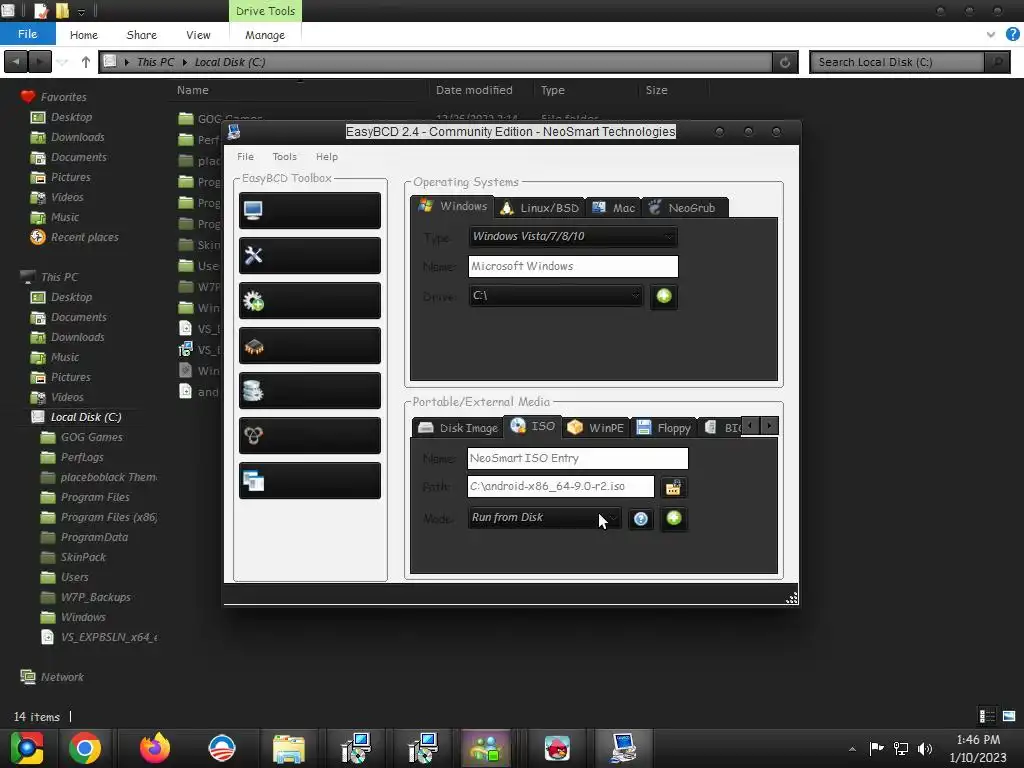1024x768 pixels.
Task: Open Explorer help question mark icon
Action: point(1012,35)
